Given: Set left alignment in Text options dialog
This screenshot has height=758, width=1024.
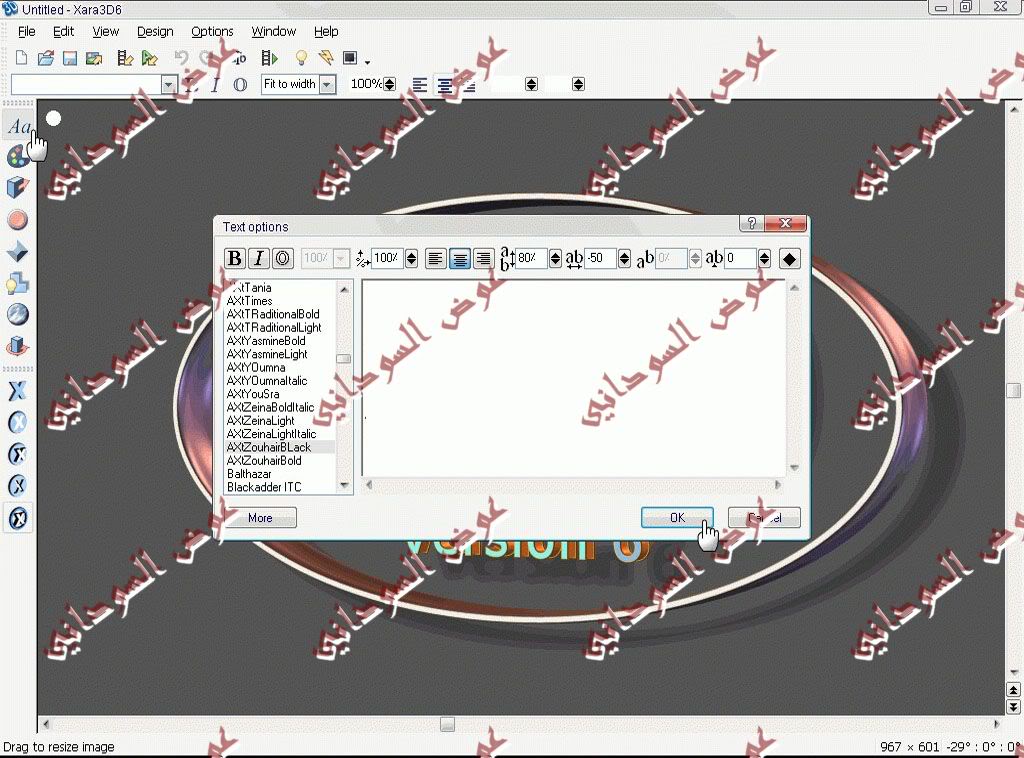Looking at the screenshot, I should [x=436, y=259].
